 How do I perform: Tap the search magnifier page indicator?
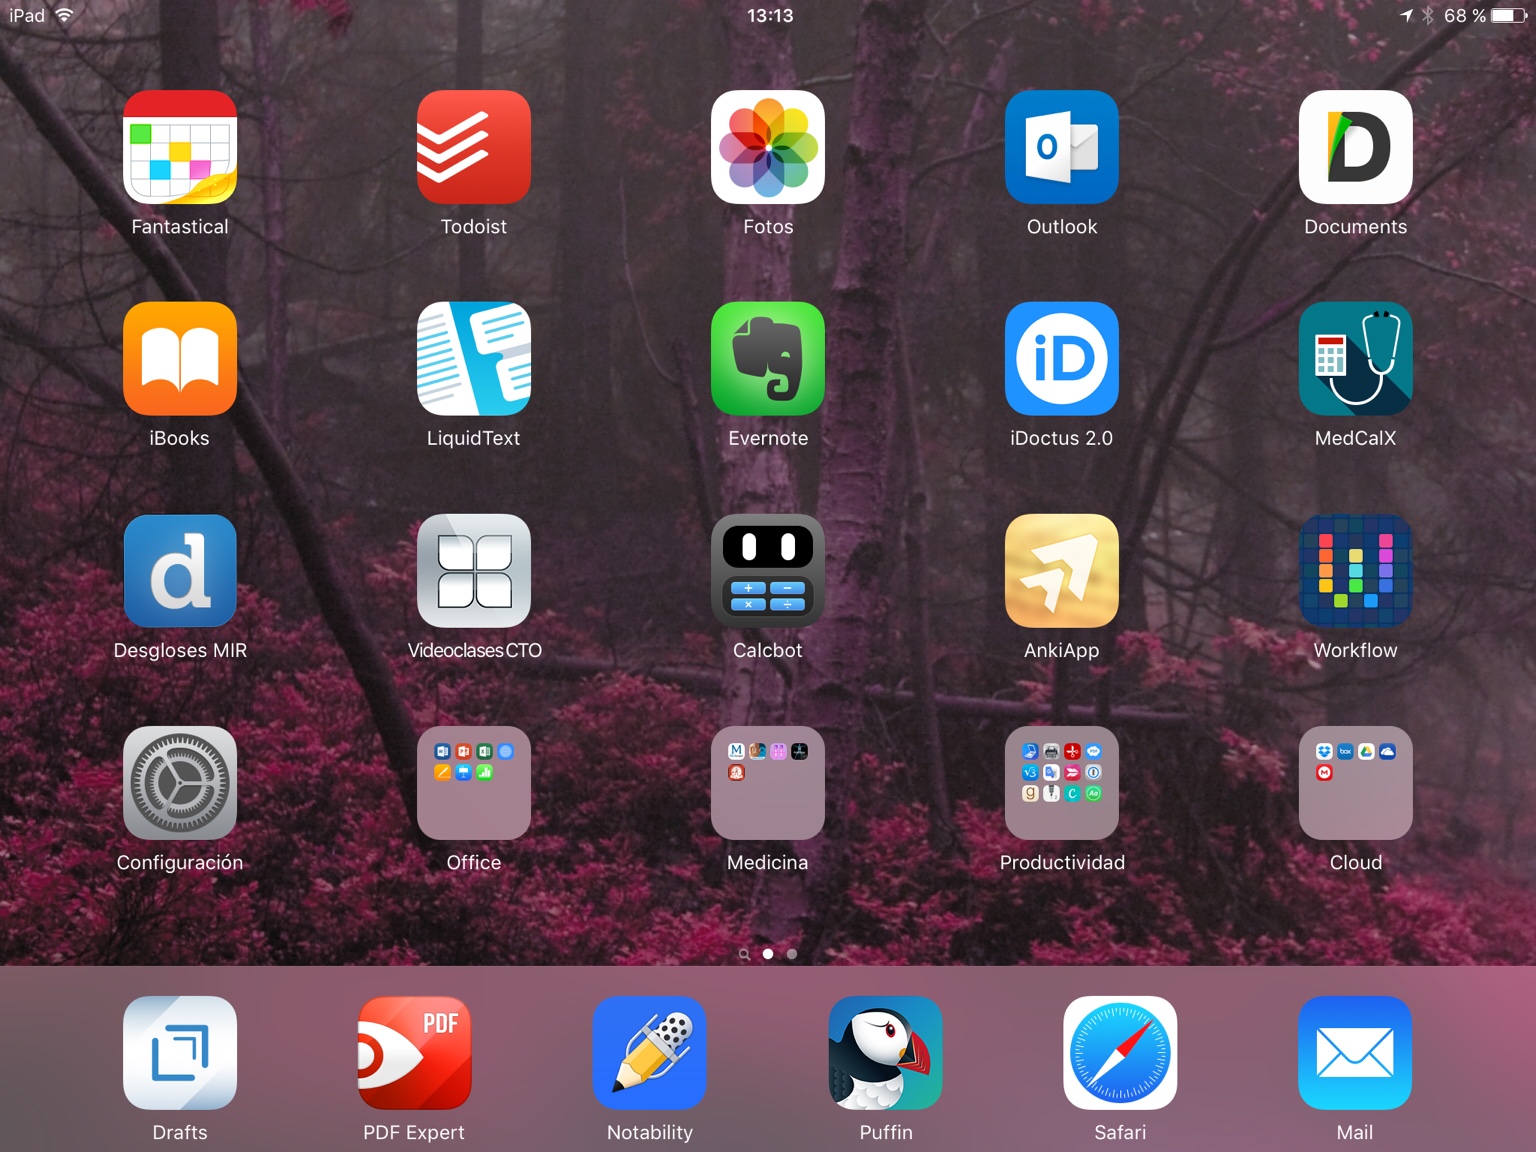(744, 954)
